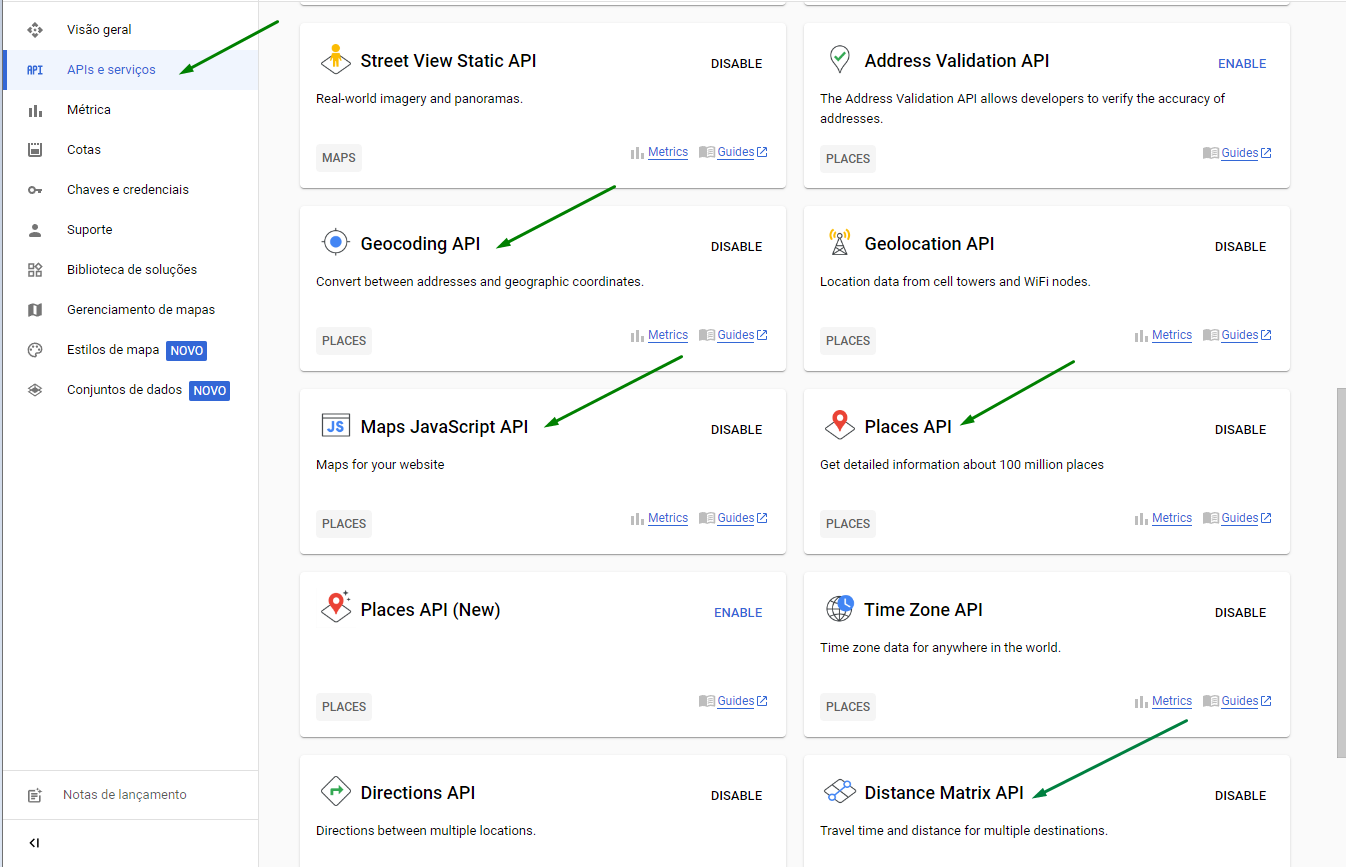
Task: Click the Notas de lançamento icon
Action: [35, 796]
